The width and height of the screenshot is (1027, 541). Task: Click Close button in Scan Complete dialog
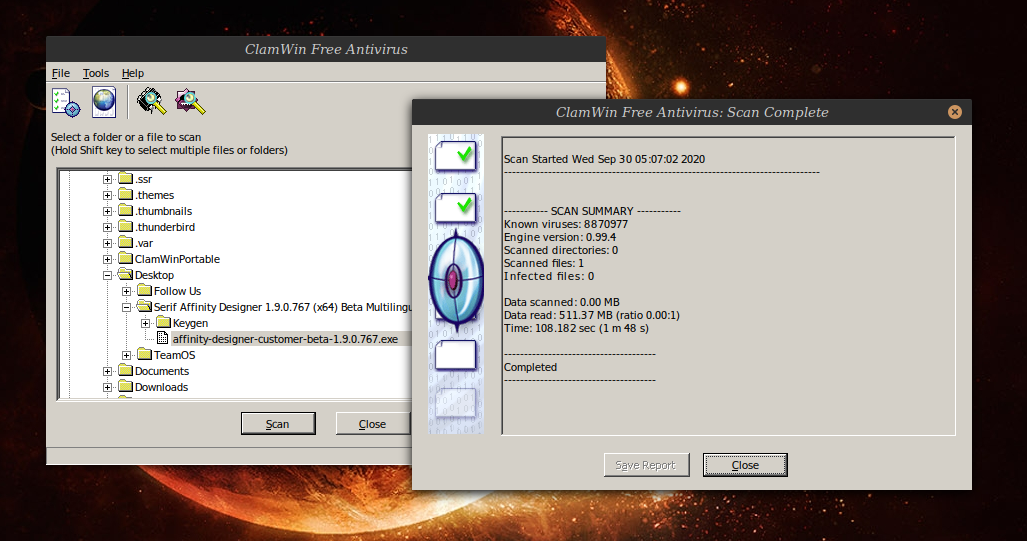[x=745, y=465]
